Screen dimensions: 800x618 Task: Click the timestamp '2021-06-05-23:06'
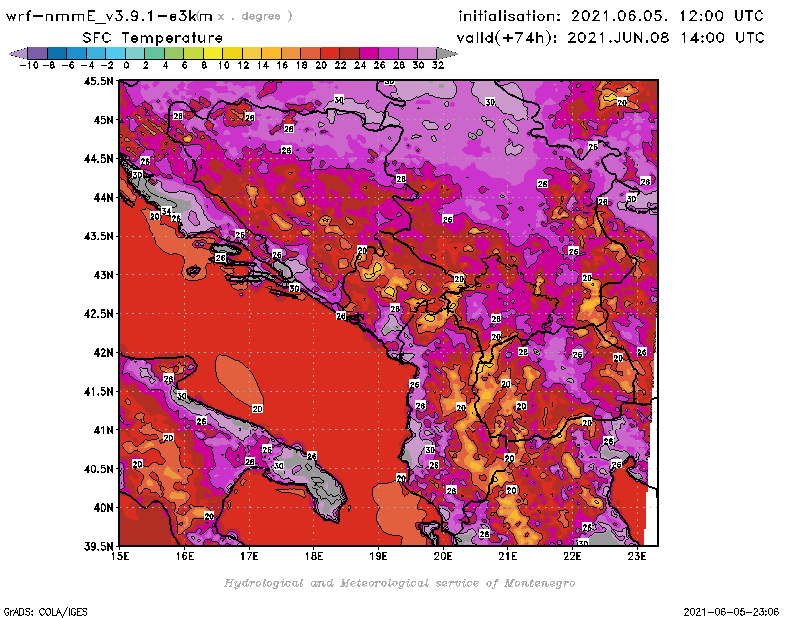[x=731, y=612]
